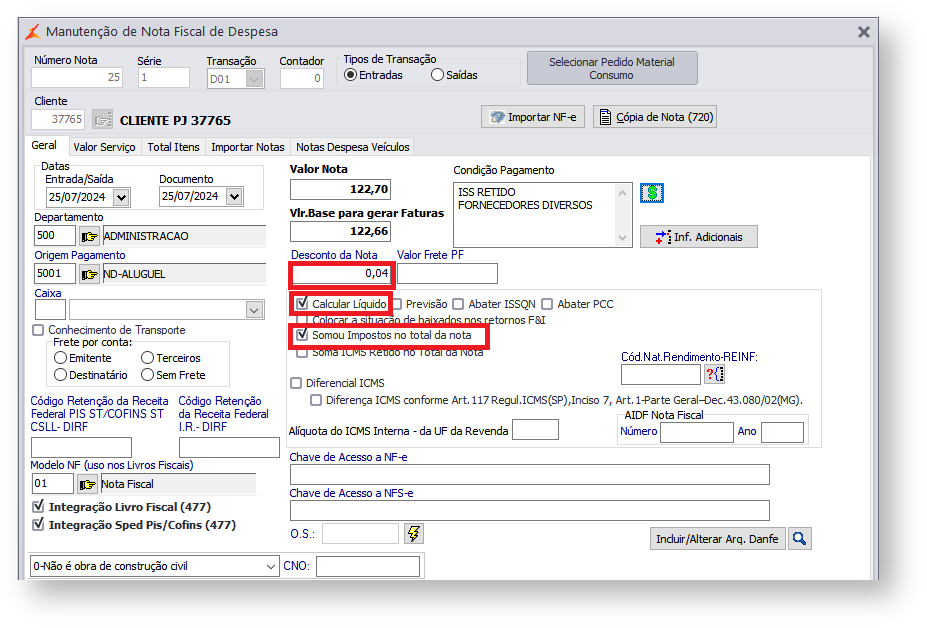Open the Entrada/Saída date dropdown
This screenshot has height=628, width=927.
(121, 197)
